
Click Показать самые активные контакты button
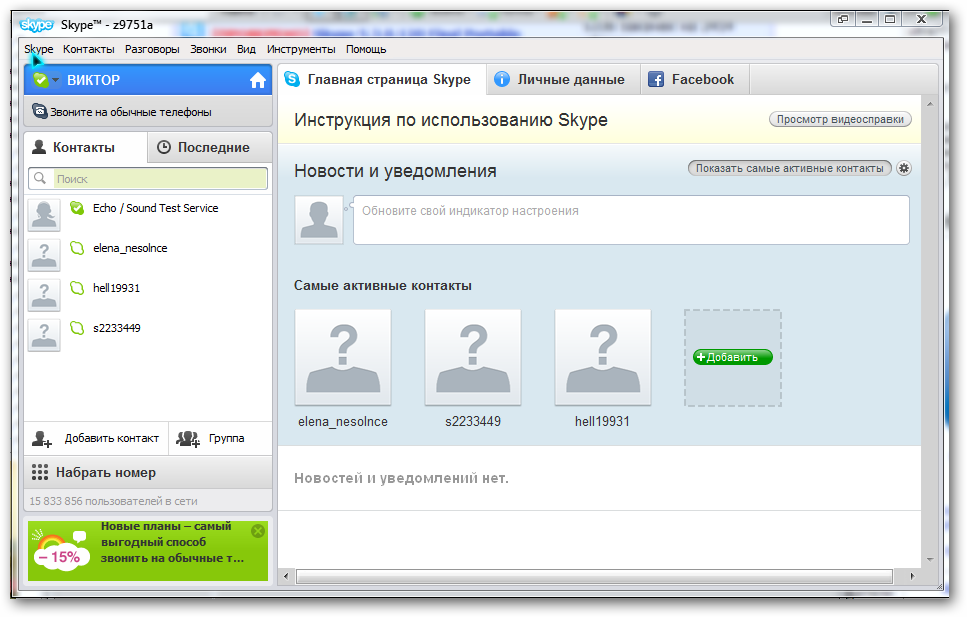point(789,168)
